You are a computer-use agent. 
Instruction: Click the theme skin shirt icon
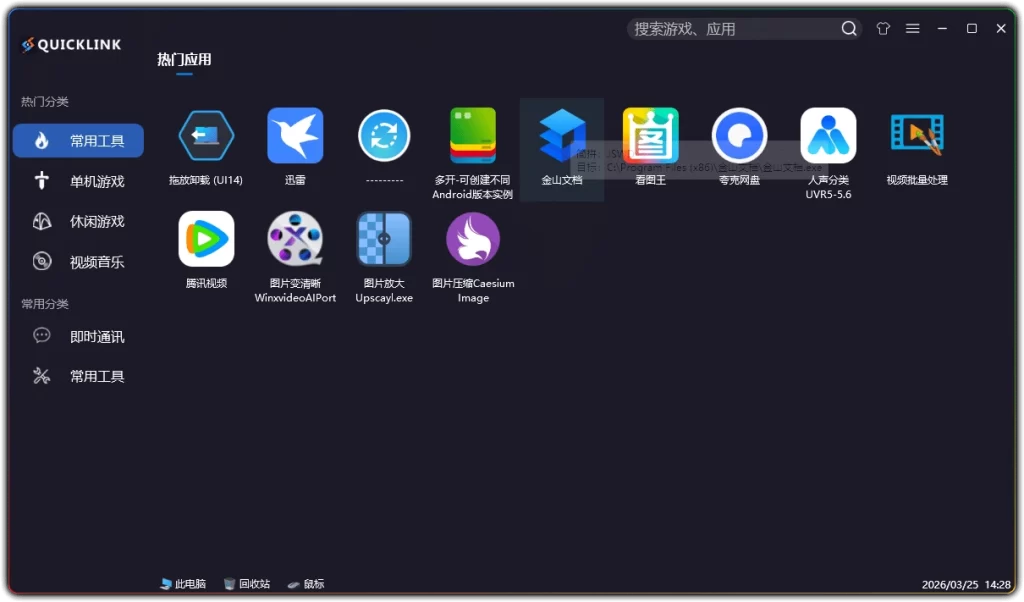[x=883, y=28]
